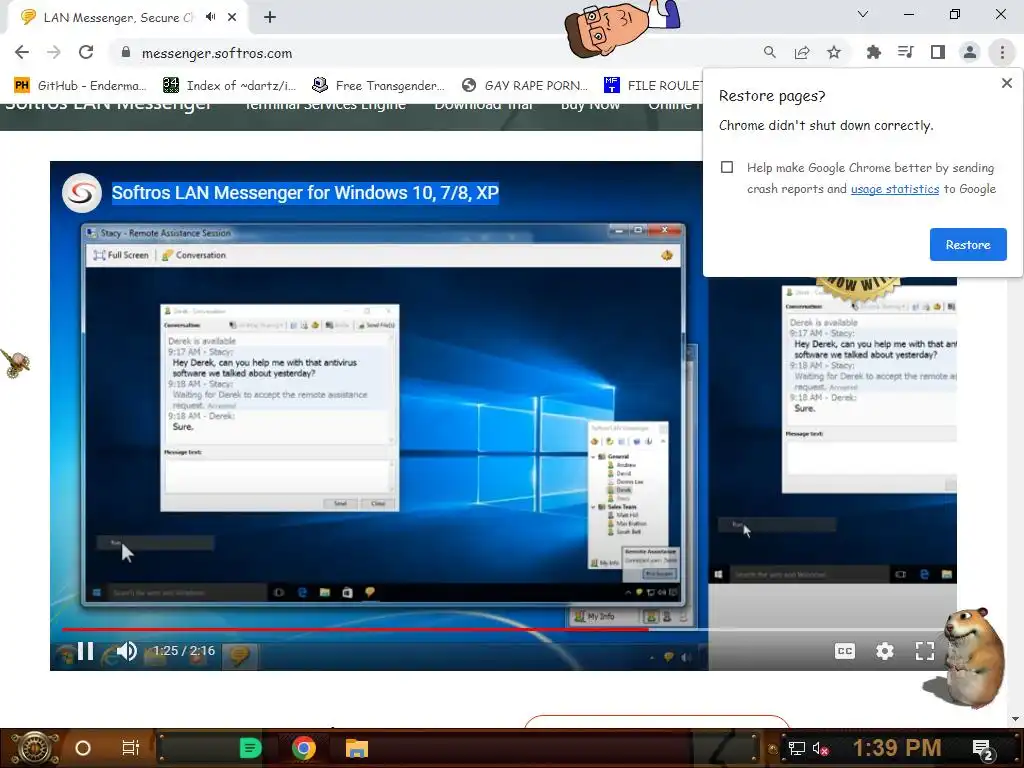The width and height of the screenshot is (1024, 768).
Task: Dismiss the Restore pages popup
Action: tap(1006, 83)
